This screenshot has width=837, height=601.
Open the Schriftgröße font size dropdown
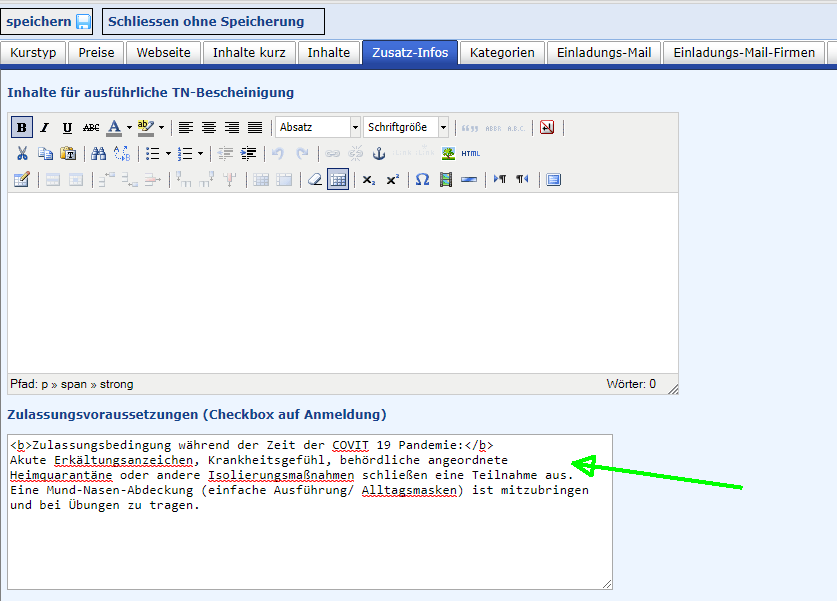406,128
